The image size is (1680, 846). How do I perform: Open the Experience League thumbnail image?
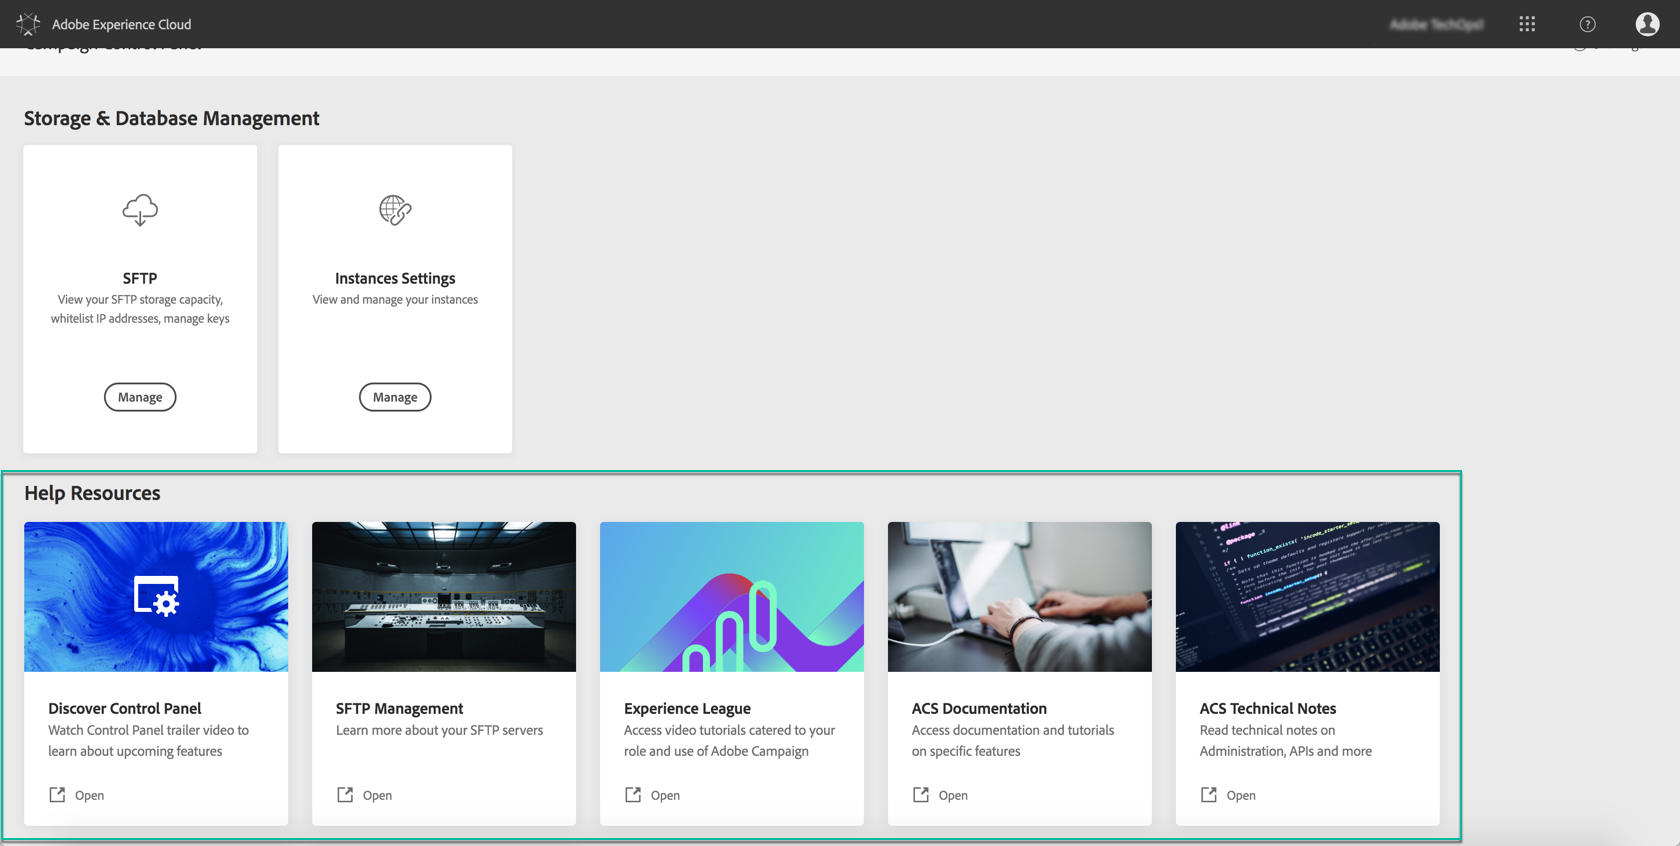click(732, 597)
